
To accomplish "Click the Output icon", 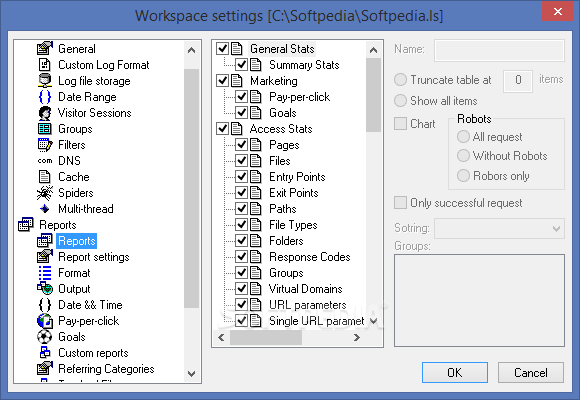I will [45, 289].
